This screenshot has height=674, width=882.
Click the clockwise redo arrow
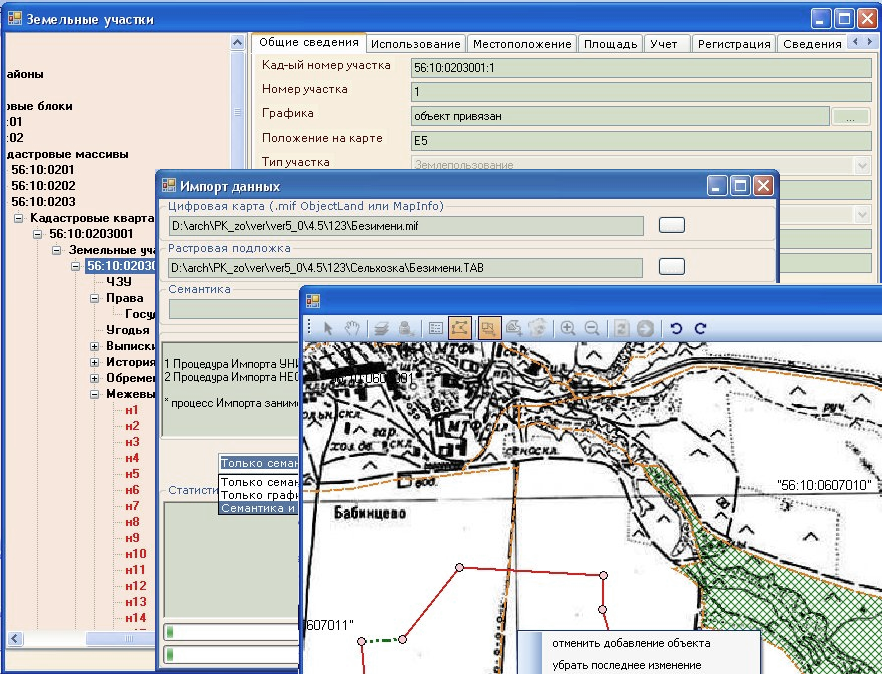point(700,327)
